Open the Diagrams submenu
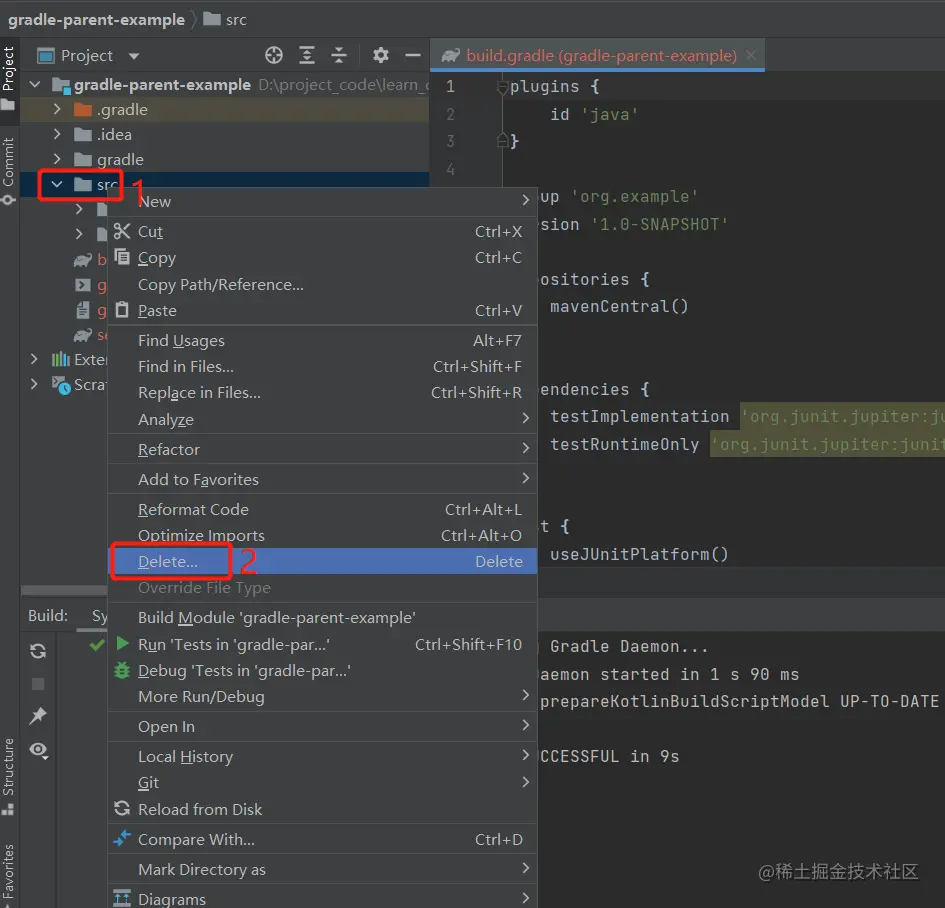Image resolution: width=945 pixels, height=908 pixels. coord(322,898)
